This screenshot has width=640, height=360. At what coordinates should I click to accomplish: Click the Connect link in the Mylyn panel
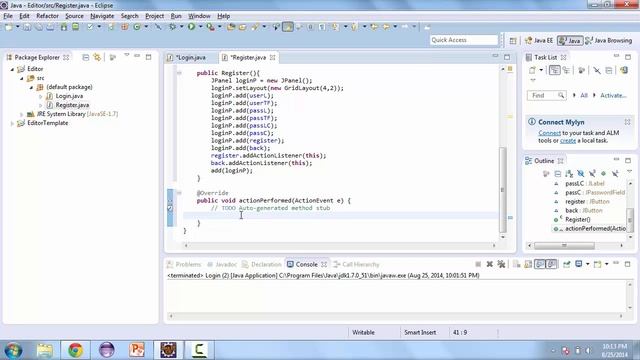click(x=549, y=133)
